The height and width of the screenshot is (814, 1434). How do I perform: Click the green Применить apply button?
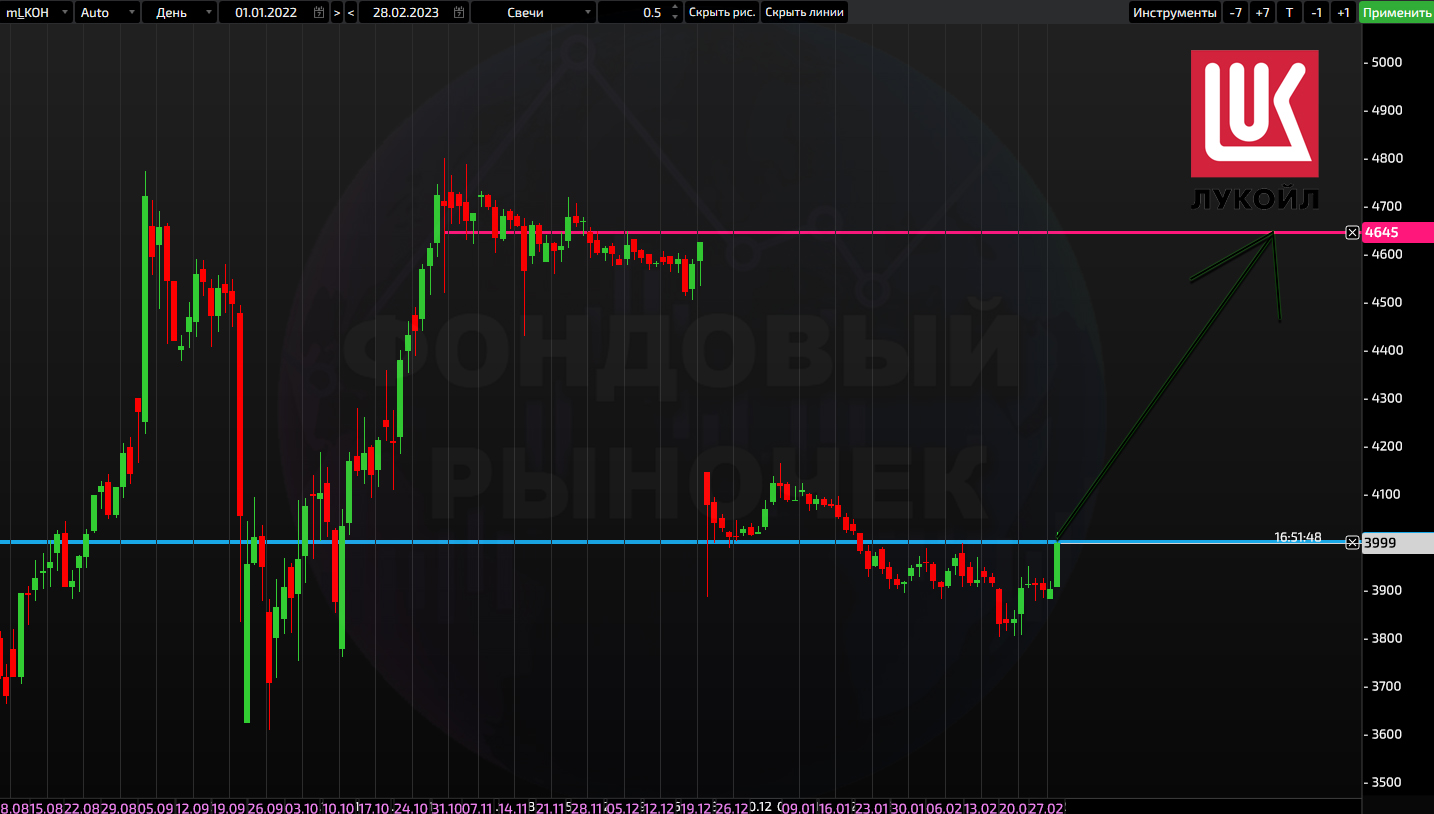1396,12
